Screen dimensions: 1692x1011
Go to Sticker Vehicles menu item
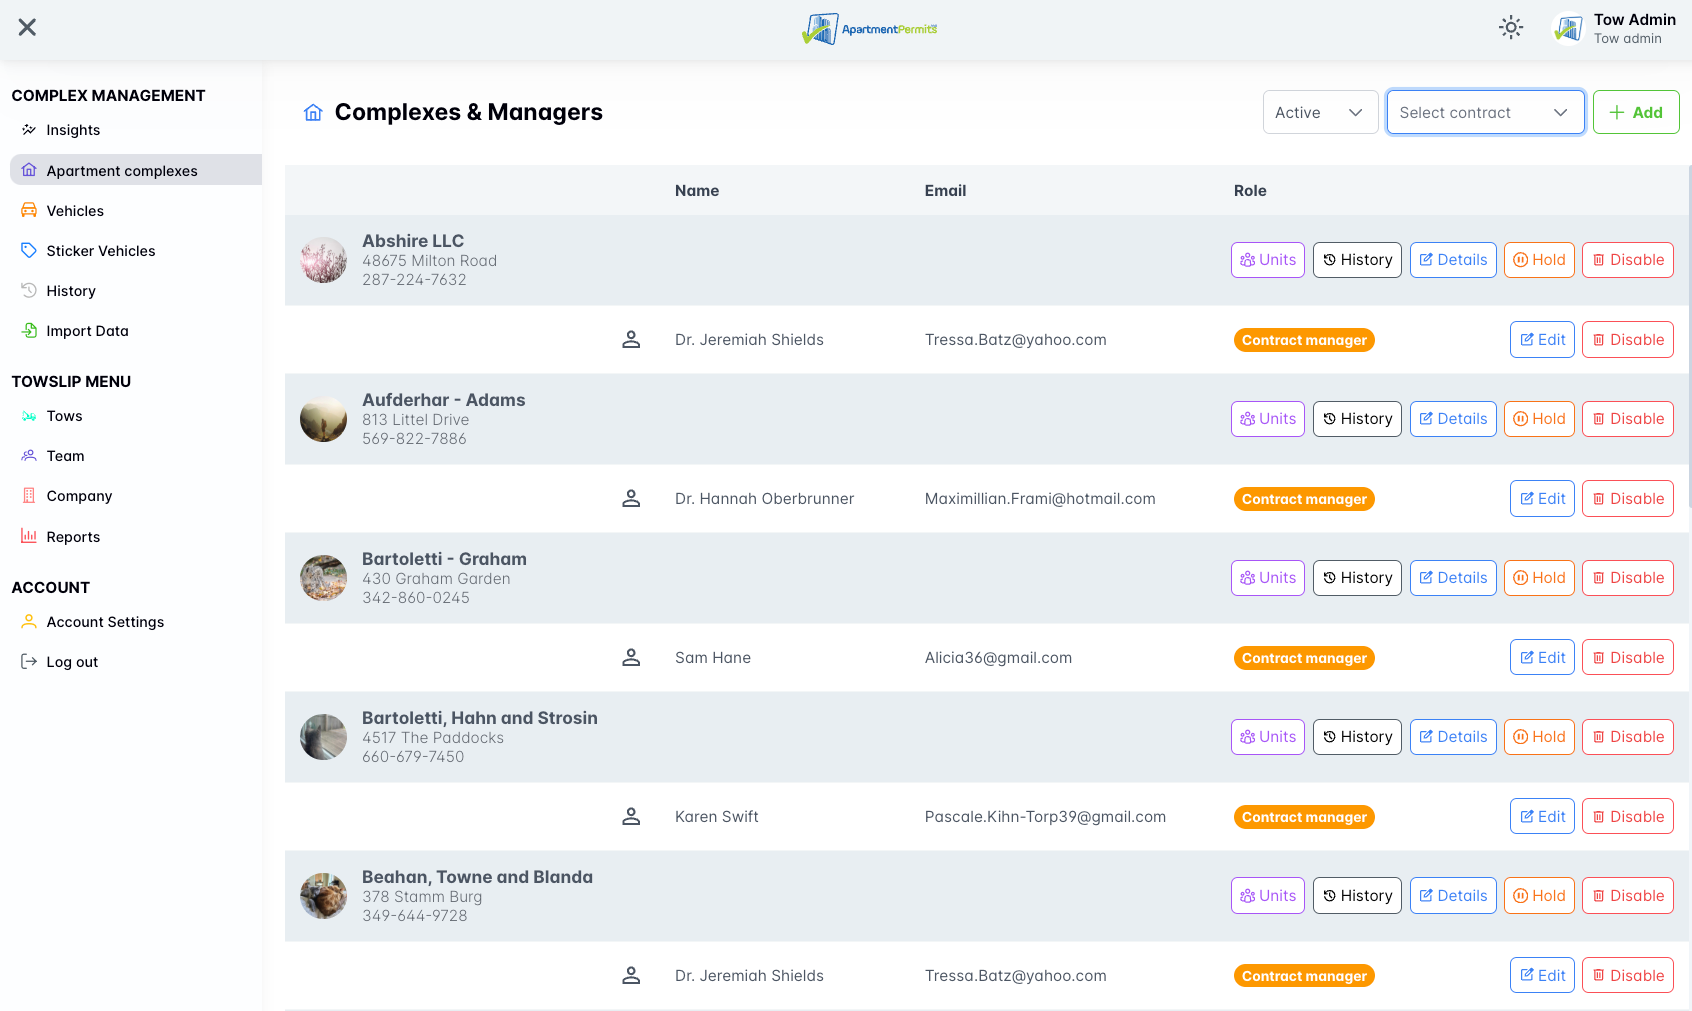pyautogui.click(x=100, y=251)
